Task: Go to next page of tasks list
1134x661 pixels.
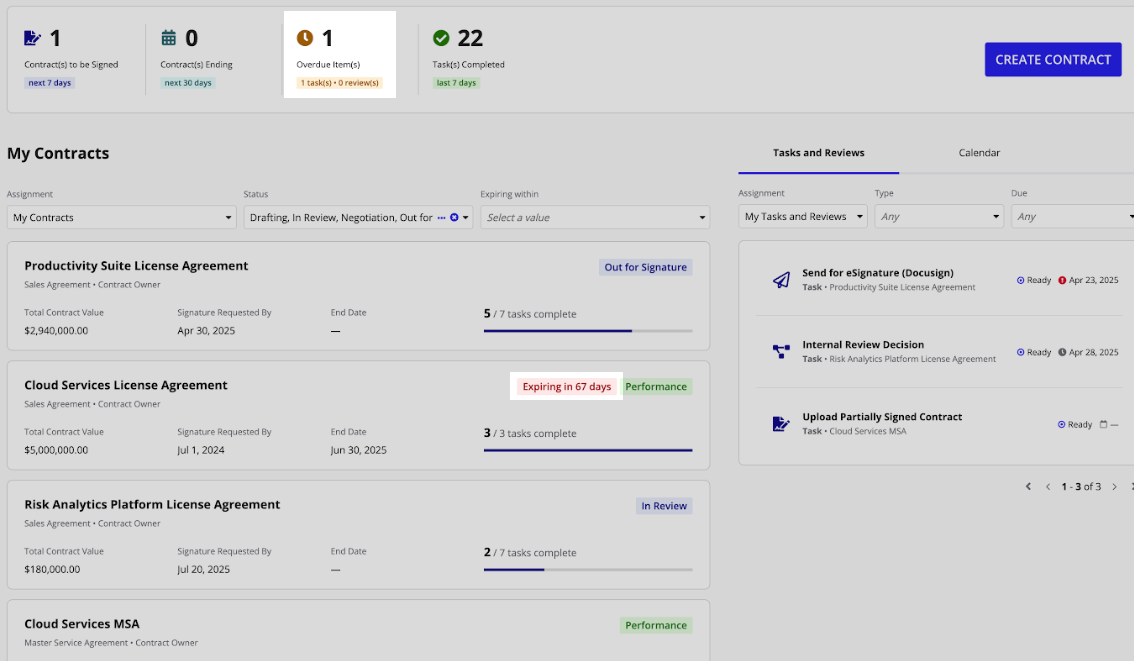Action: click(x=1114, y=487)
